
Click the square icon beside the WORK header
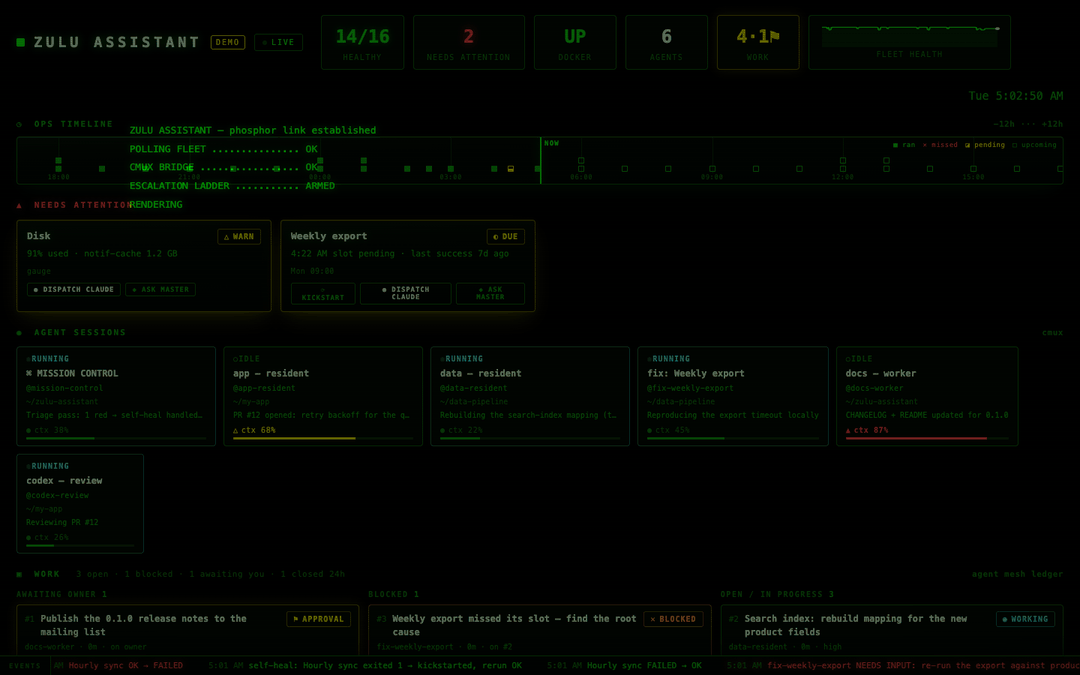[19, 574]
